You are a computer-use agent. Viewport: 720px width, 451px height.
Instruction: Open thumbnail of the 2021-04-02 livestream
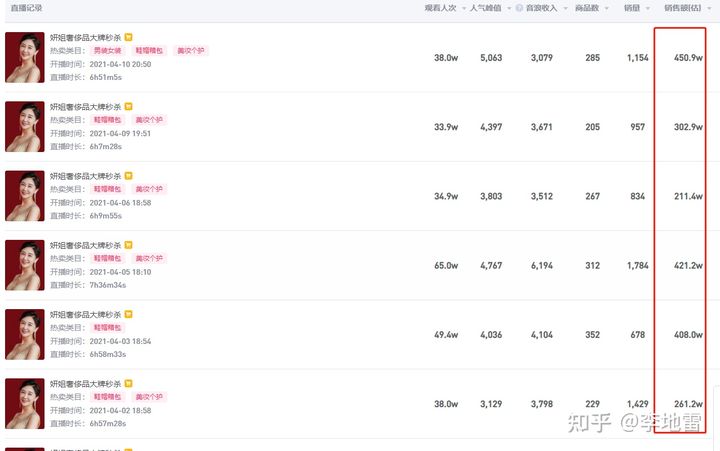pyautogui.click(x=25, y=403)
